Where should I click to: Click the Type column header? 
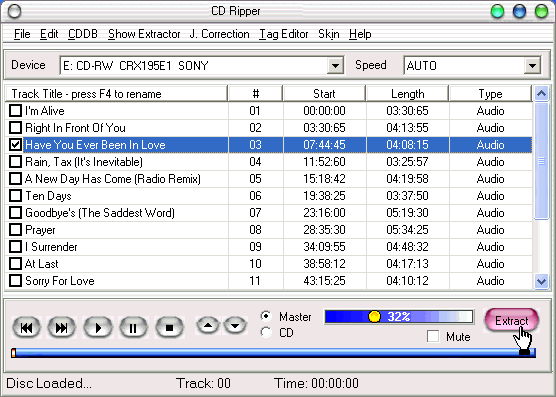[490, 94]
